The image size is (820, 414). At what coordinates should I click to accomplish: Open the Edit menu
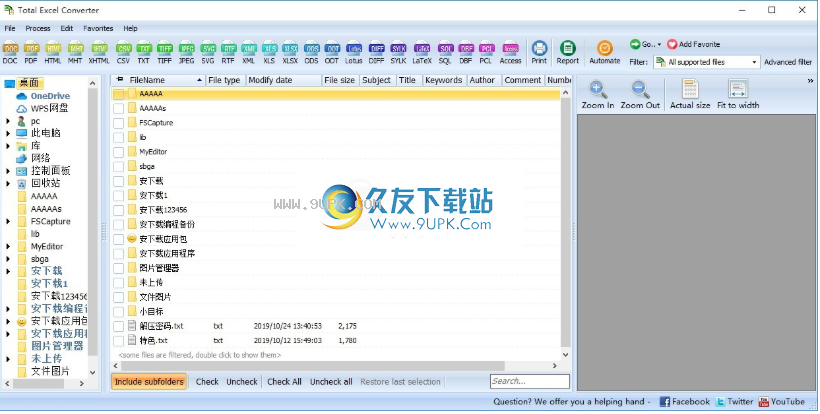coord(66,28)
